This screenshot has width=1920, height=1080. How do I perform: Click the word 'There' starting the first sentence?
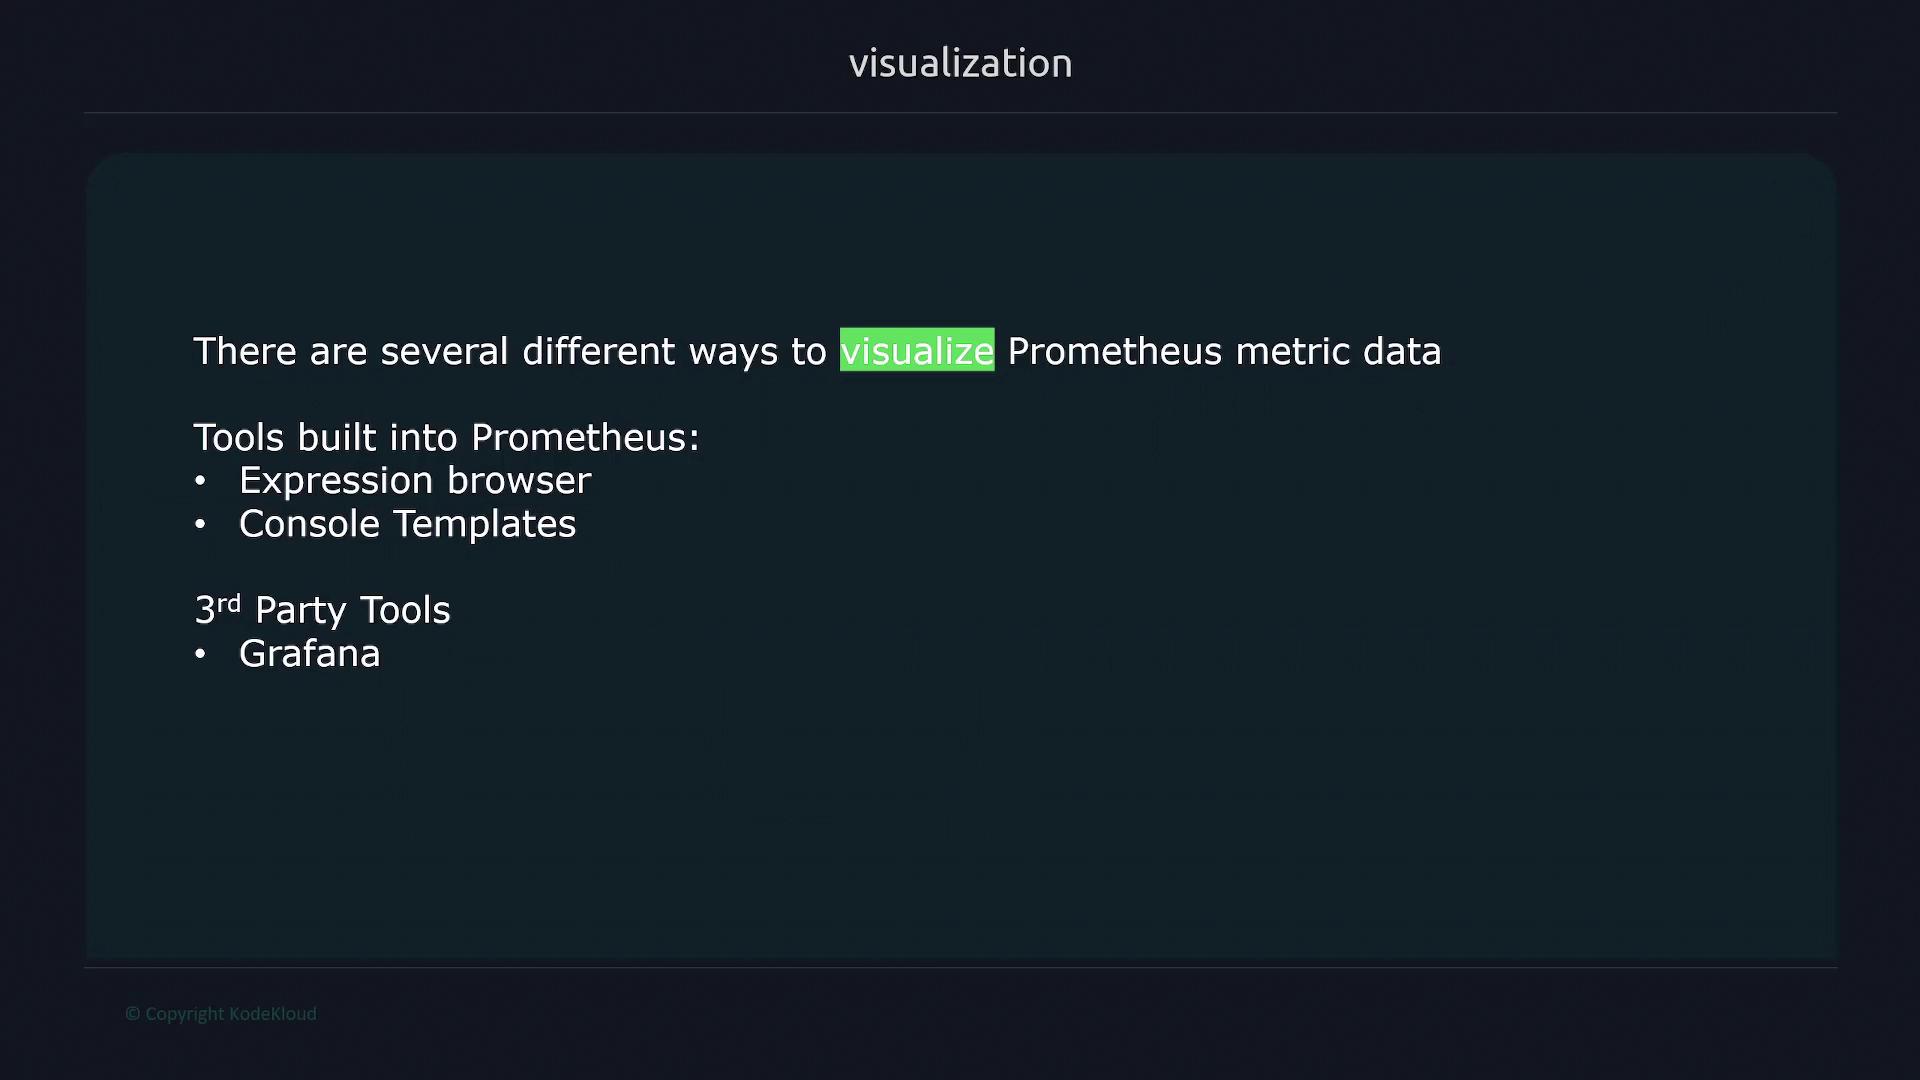244,352
